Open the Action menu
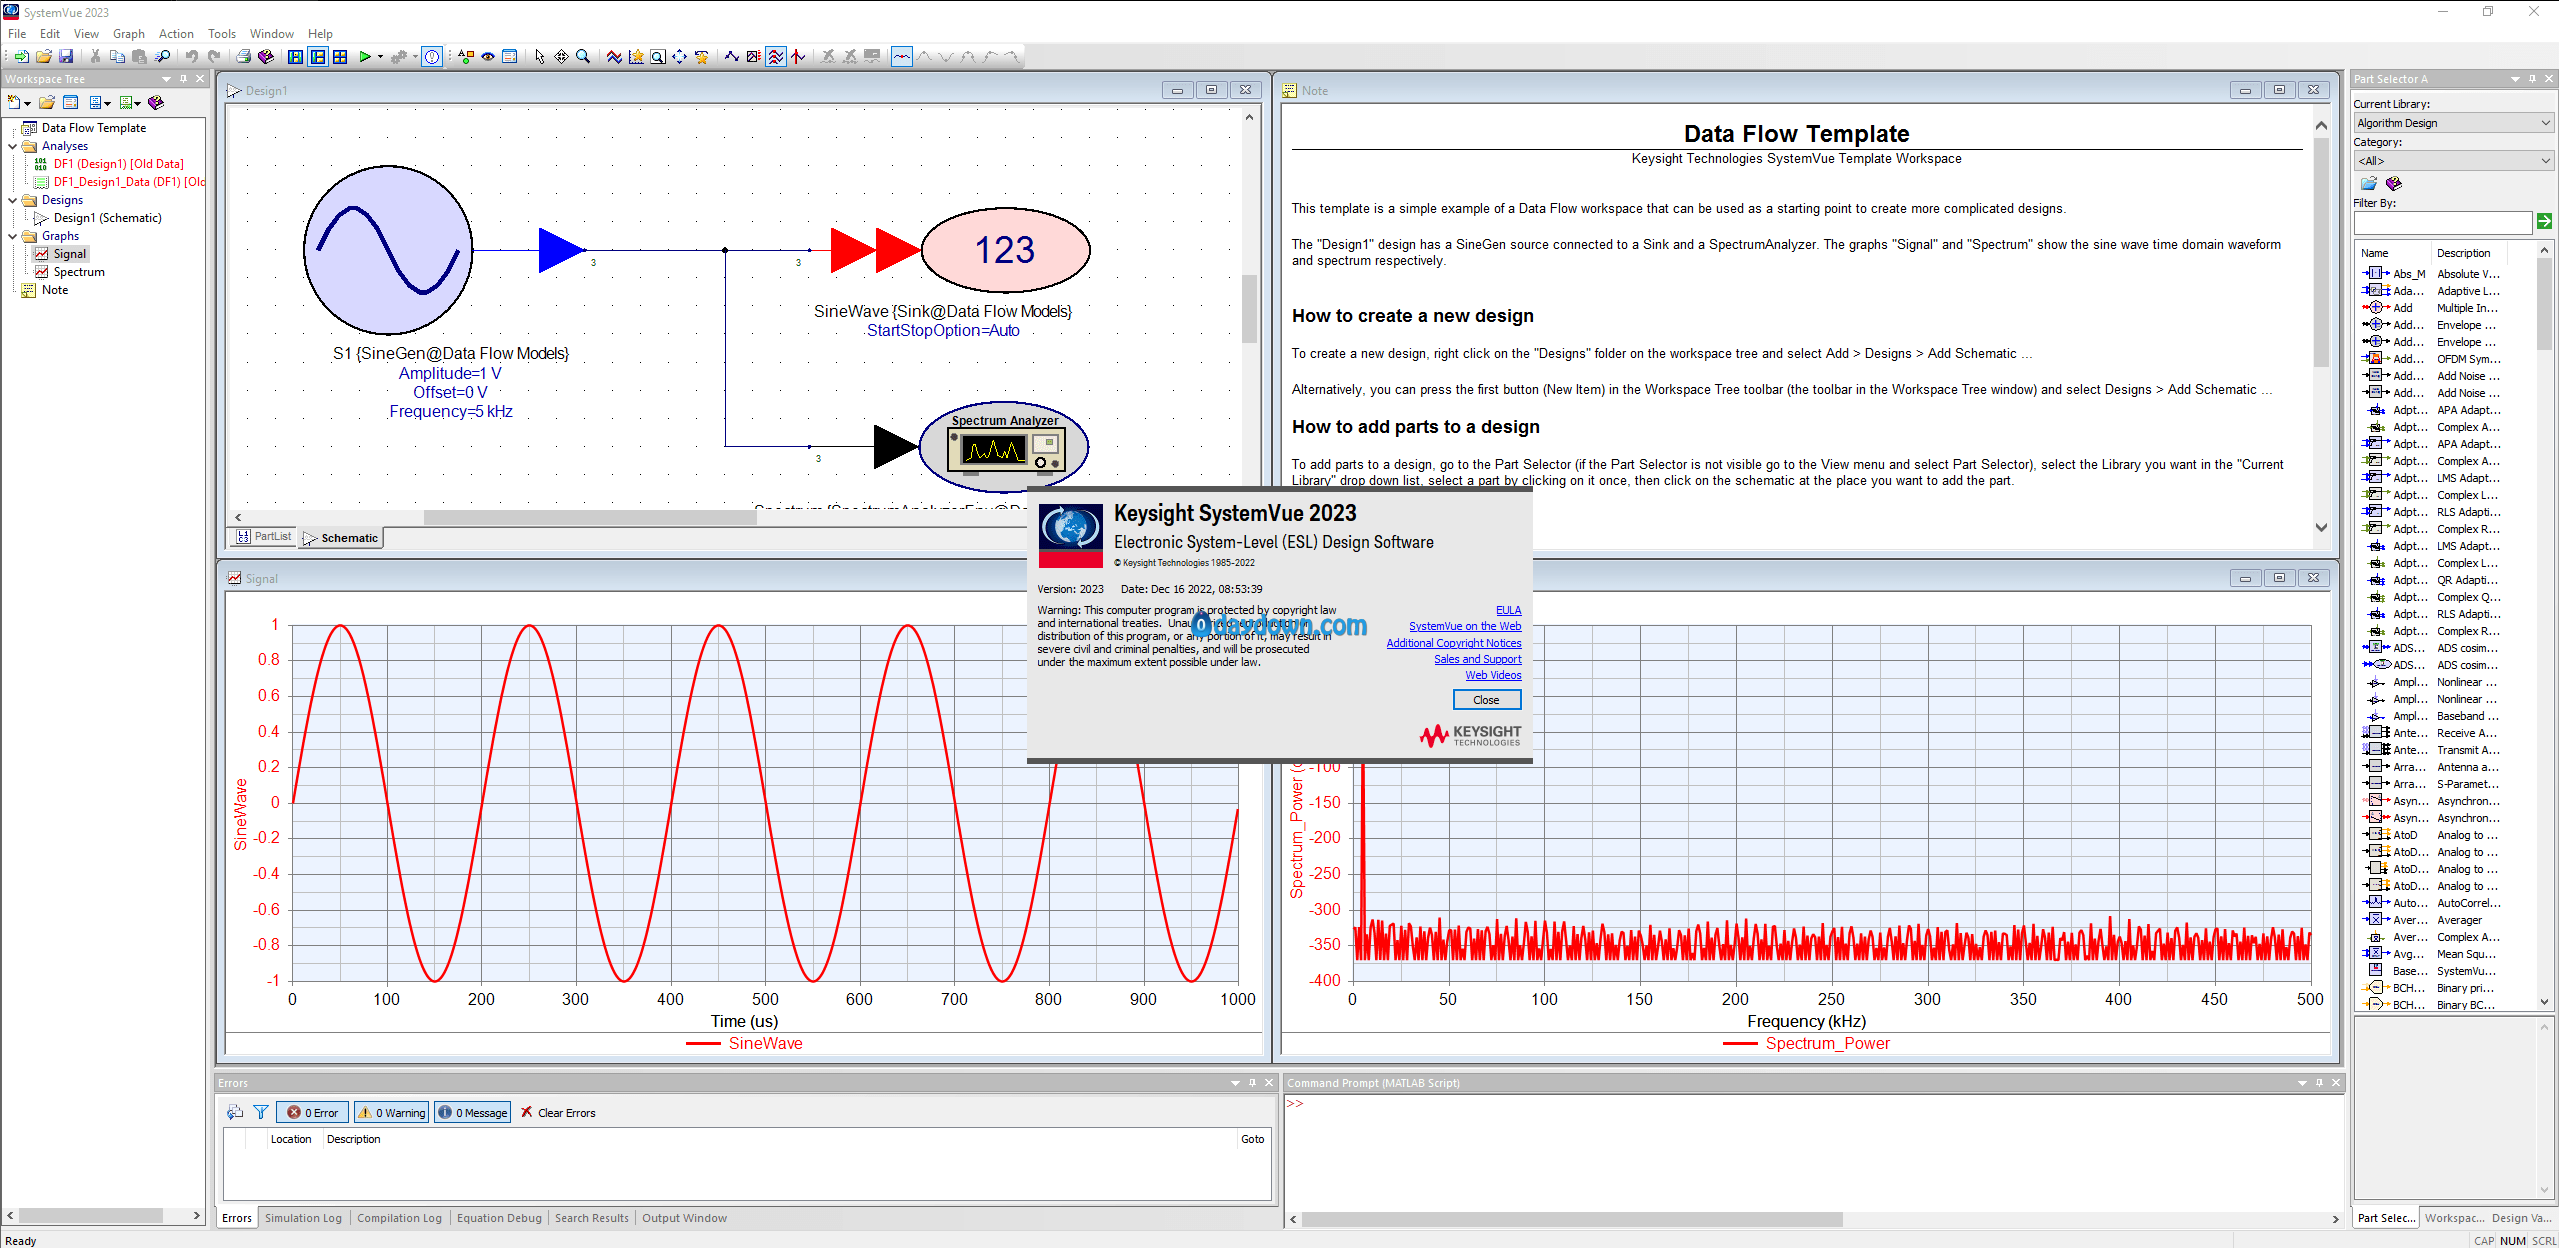2559x1248 pixels. point(176,34)
